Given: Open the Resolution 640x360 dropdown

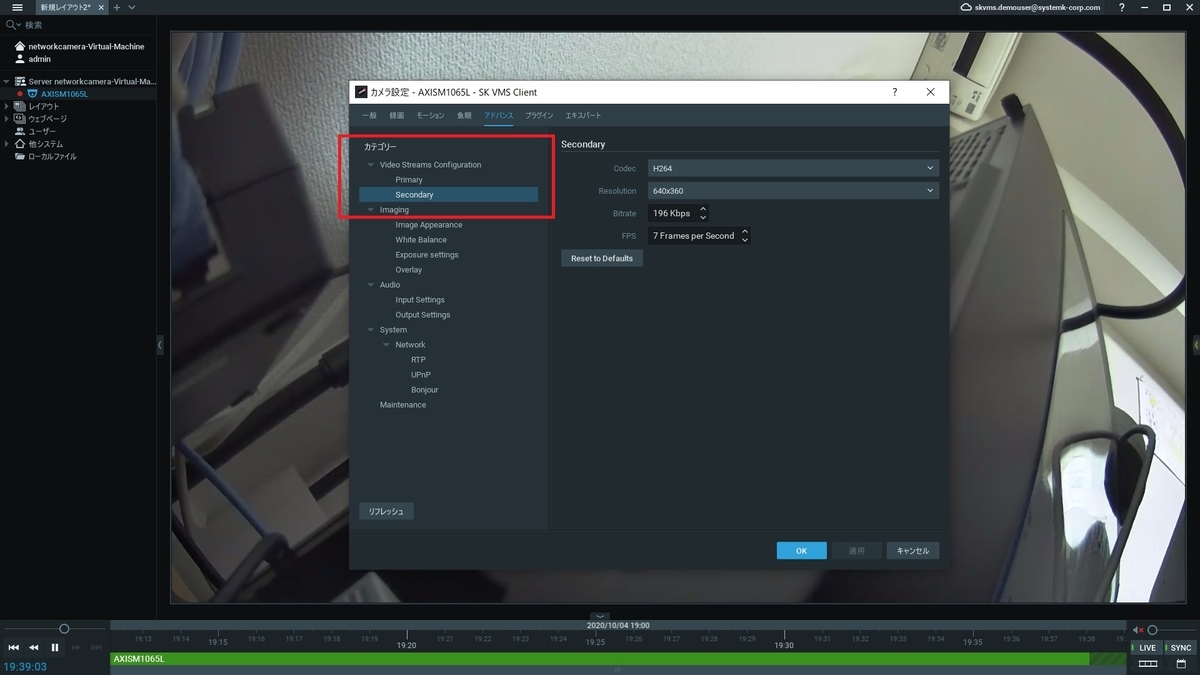Looking at the screenshot, I should tap(793, 191).
